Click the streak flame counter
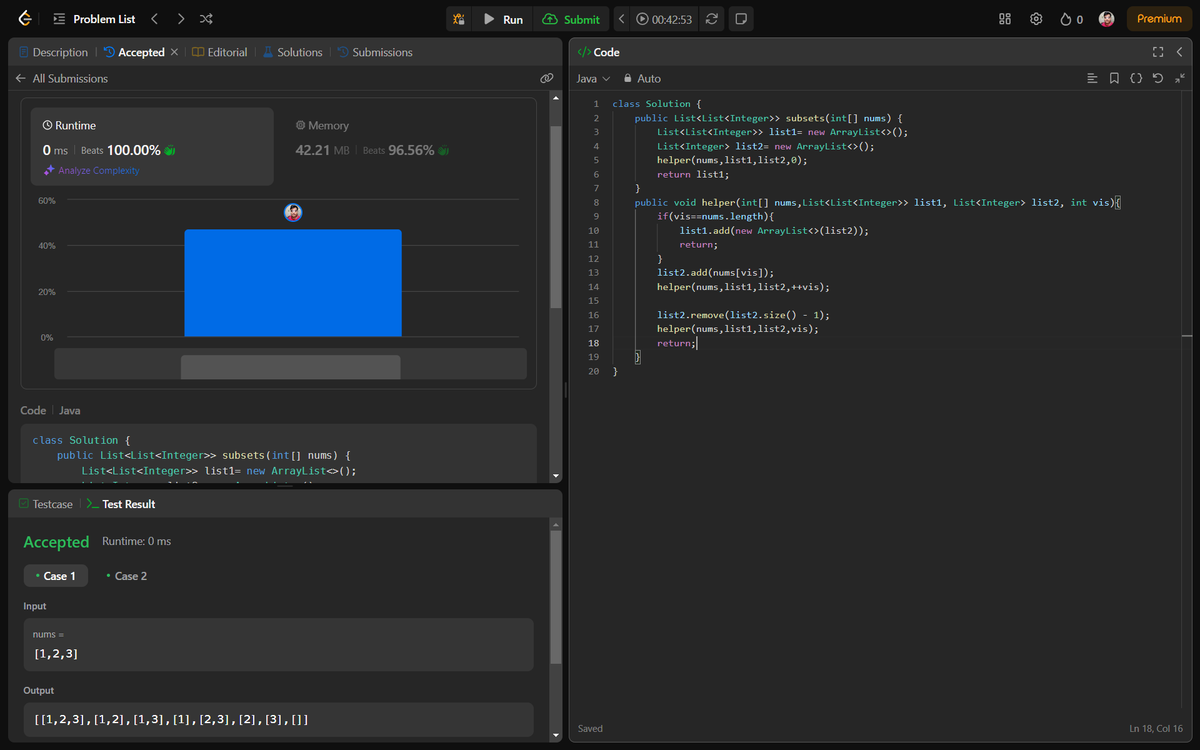The width and height of the screenshot is (1200, 750). 1071,19
